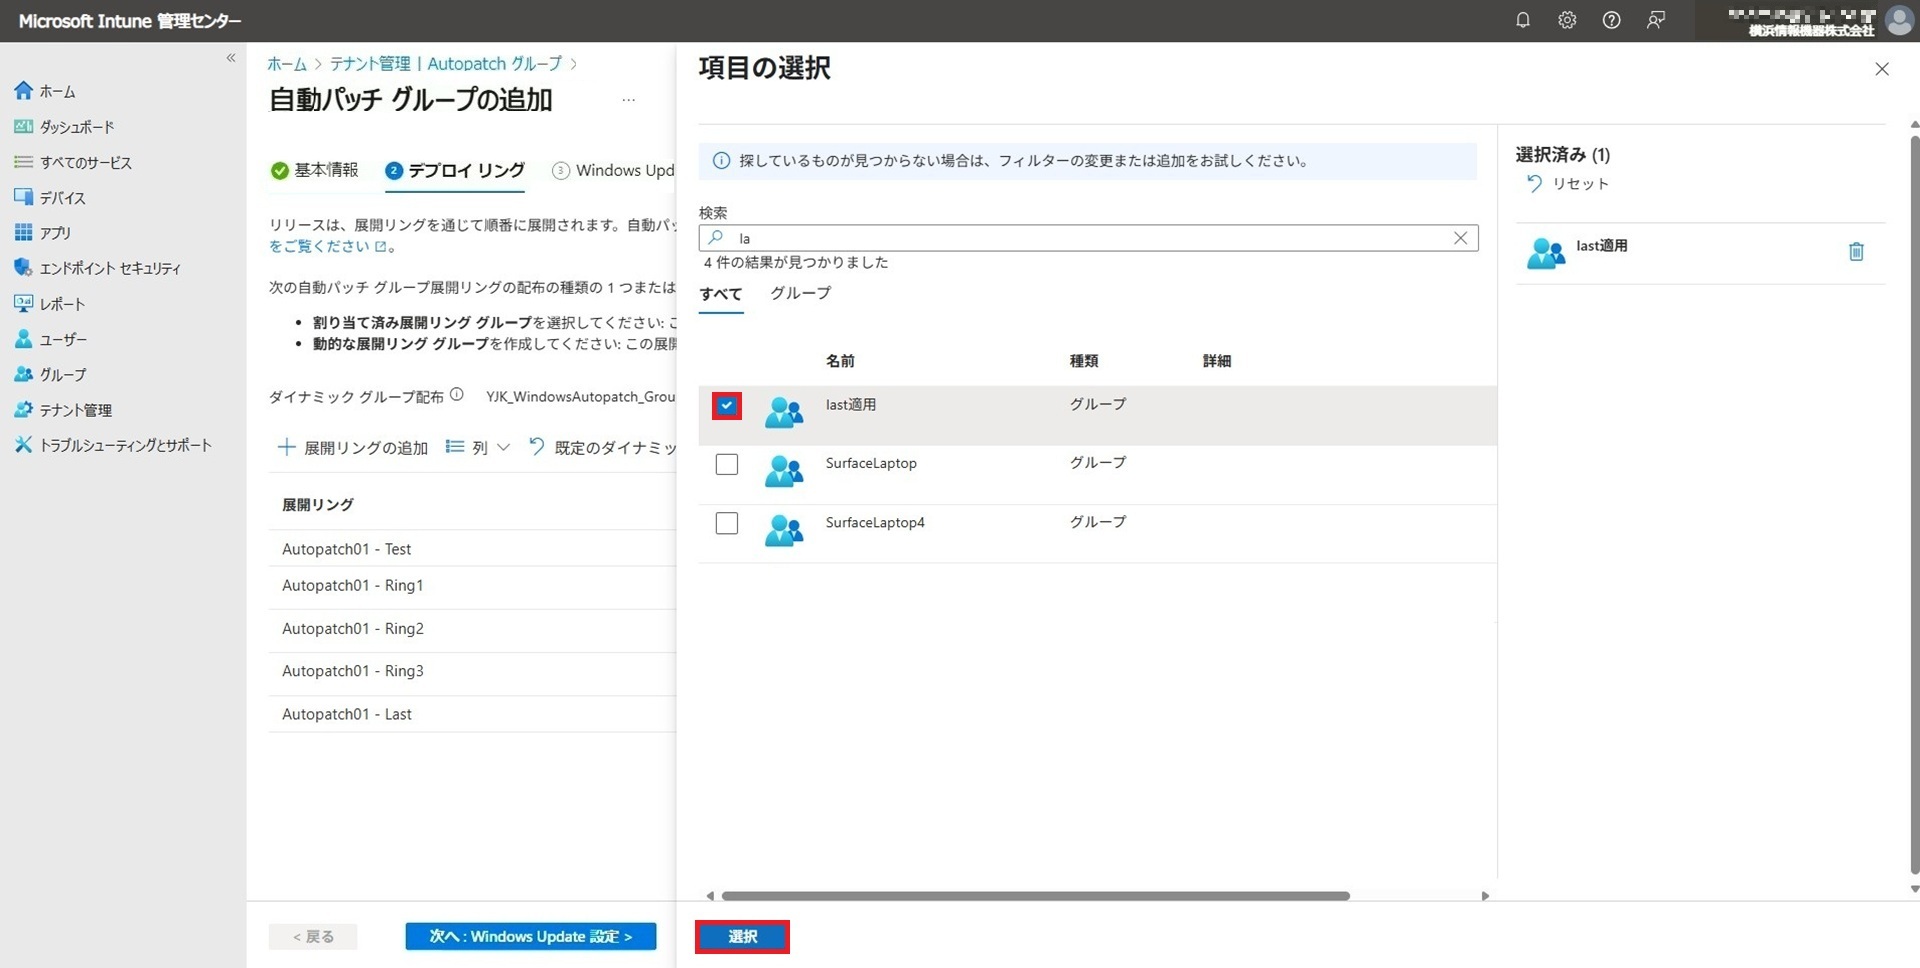Click the 選択 confirm button
1920x968 pixels.
pos(742,937)
